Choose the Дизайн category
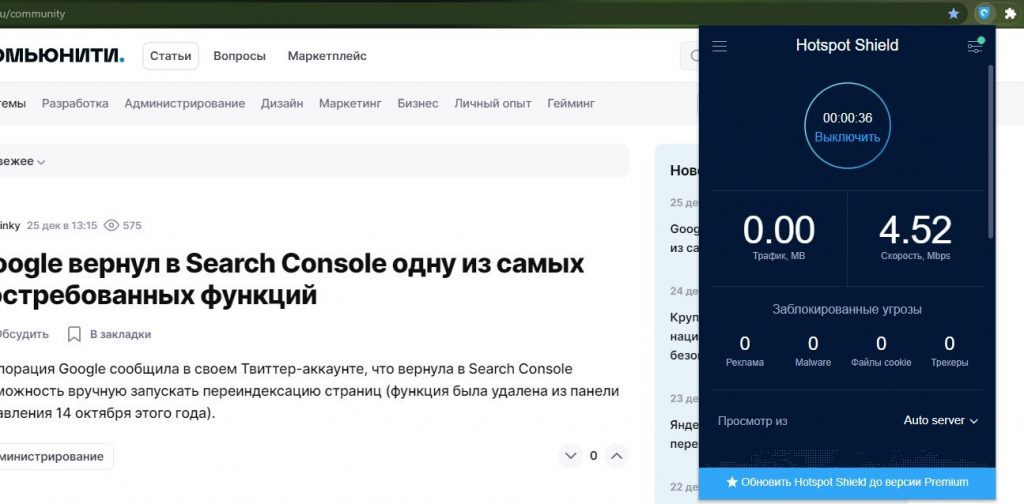 click(x=282, y=103)
